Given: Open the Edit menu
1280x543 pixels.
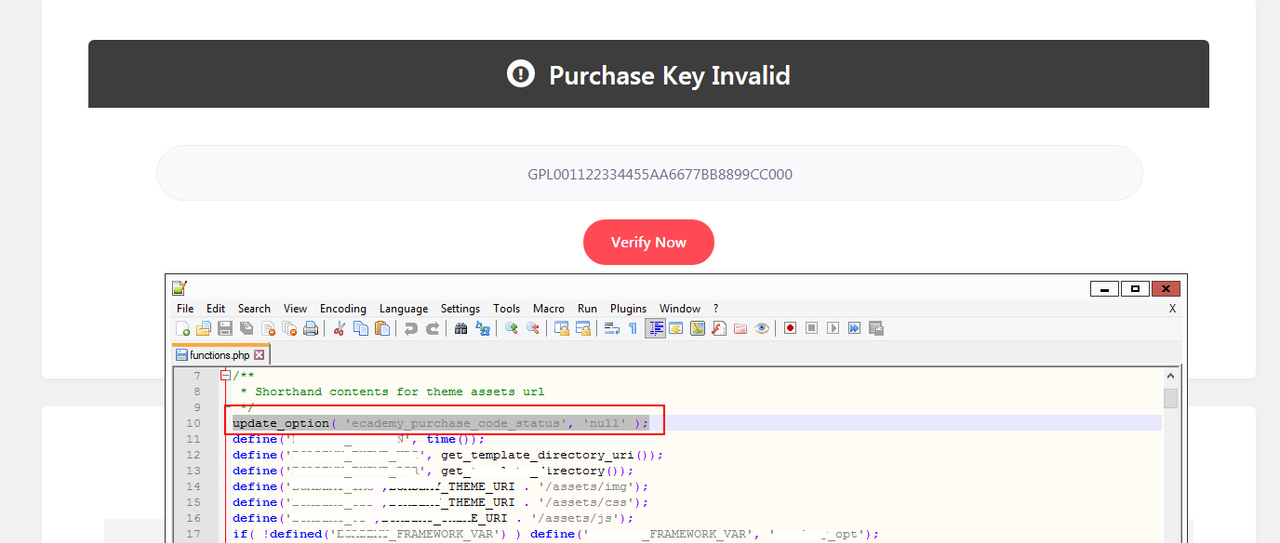Looking at the screenshot, I should (x=216, y=308).
